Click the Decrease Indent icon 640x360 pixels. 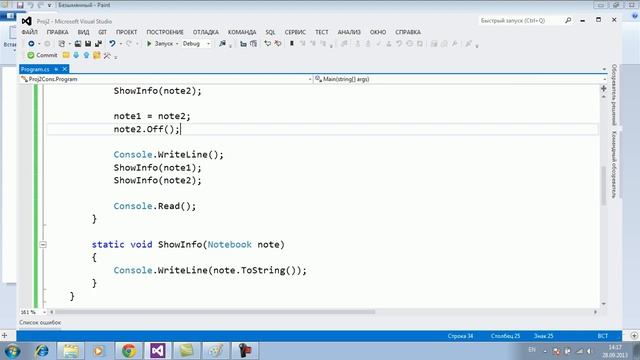pos(243,44)
